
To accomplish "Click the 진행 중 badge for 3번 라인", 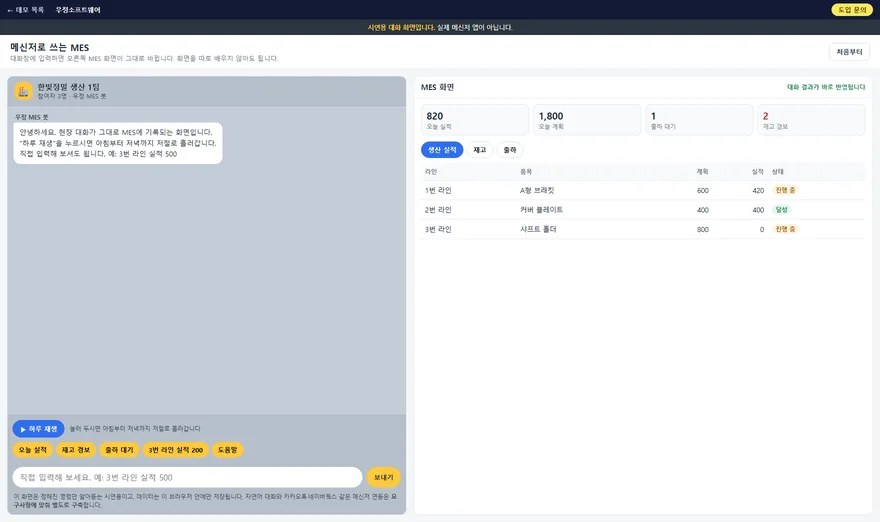I will (x=785, y=229).
